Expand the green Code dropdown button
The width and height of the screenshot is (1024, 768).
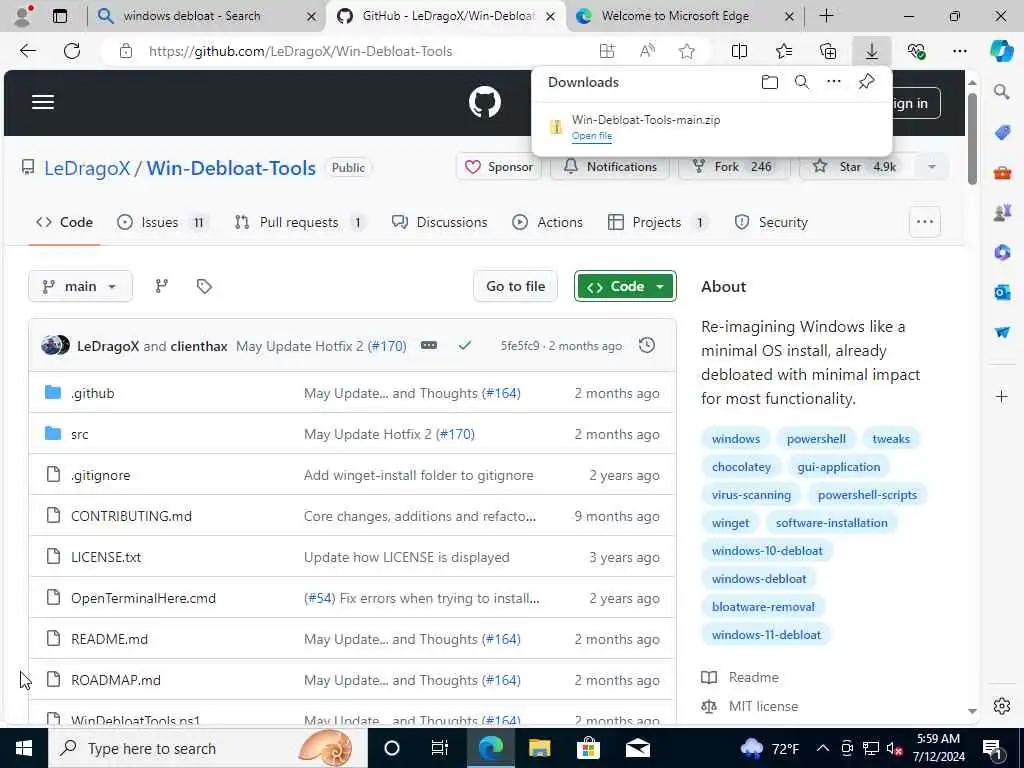click(625, 286)
